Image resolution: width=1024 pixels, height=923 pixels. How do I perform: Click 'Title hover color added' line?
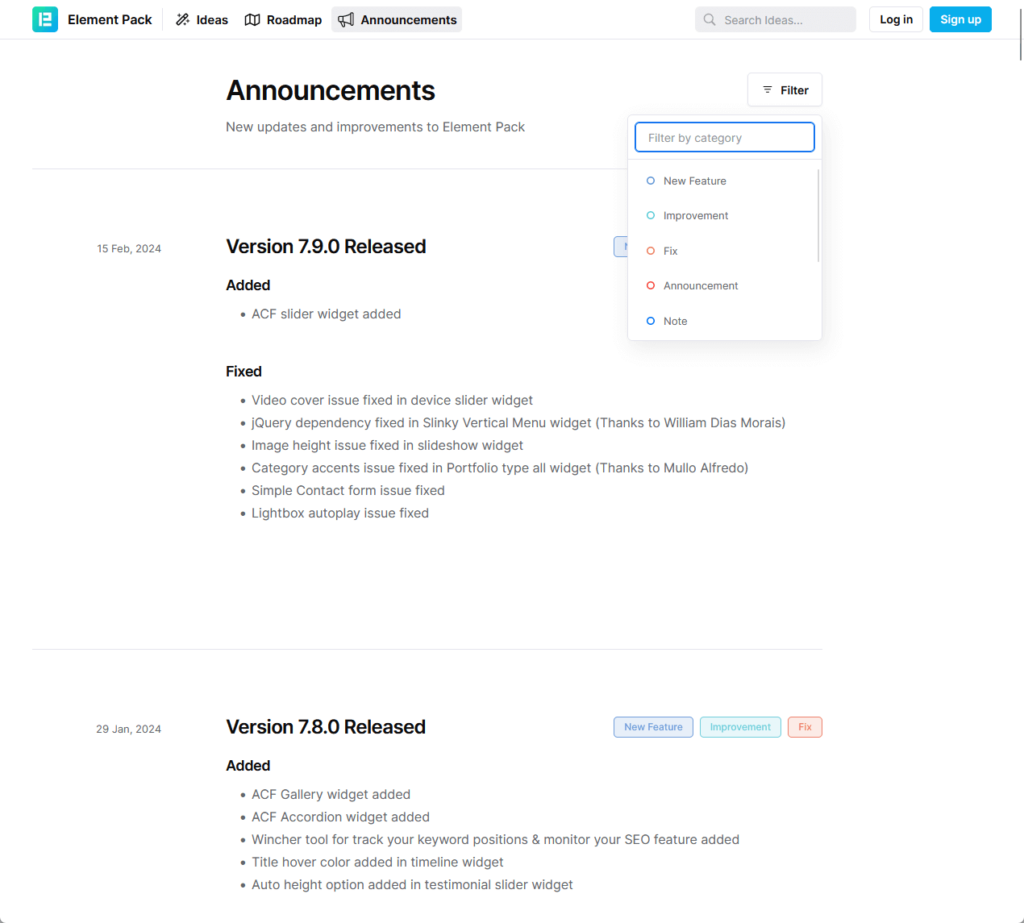(377, 862)
